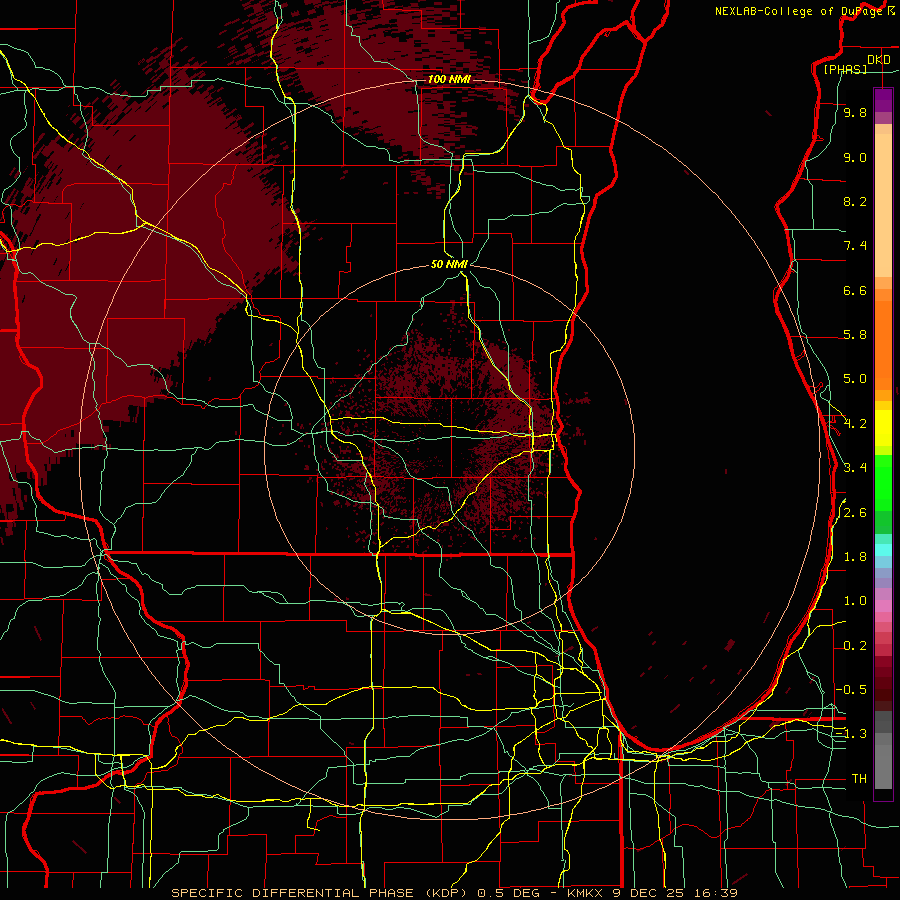Pick the cyan color bar segment
900x900 pixels.
(x=883, y=550)
